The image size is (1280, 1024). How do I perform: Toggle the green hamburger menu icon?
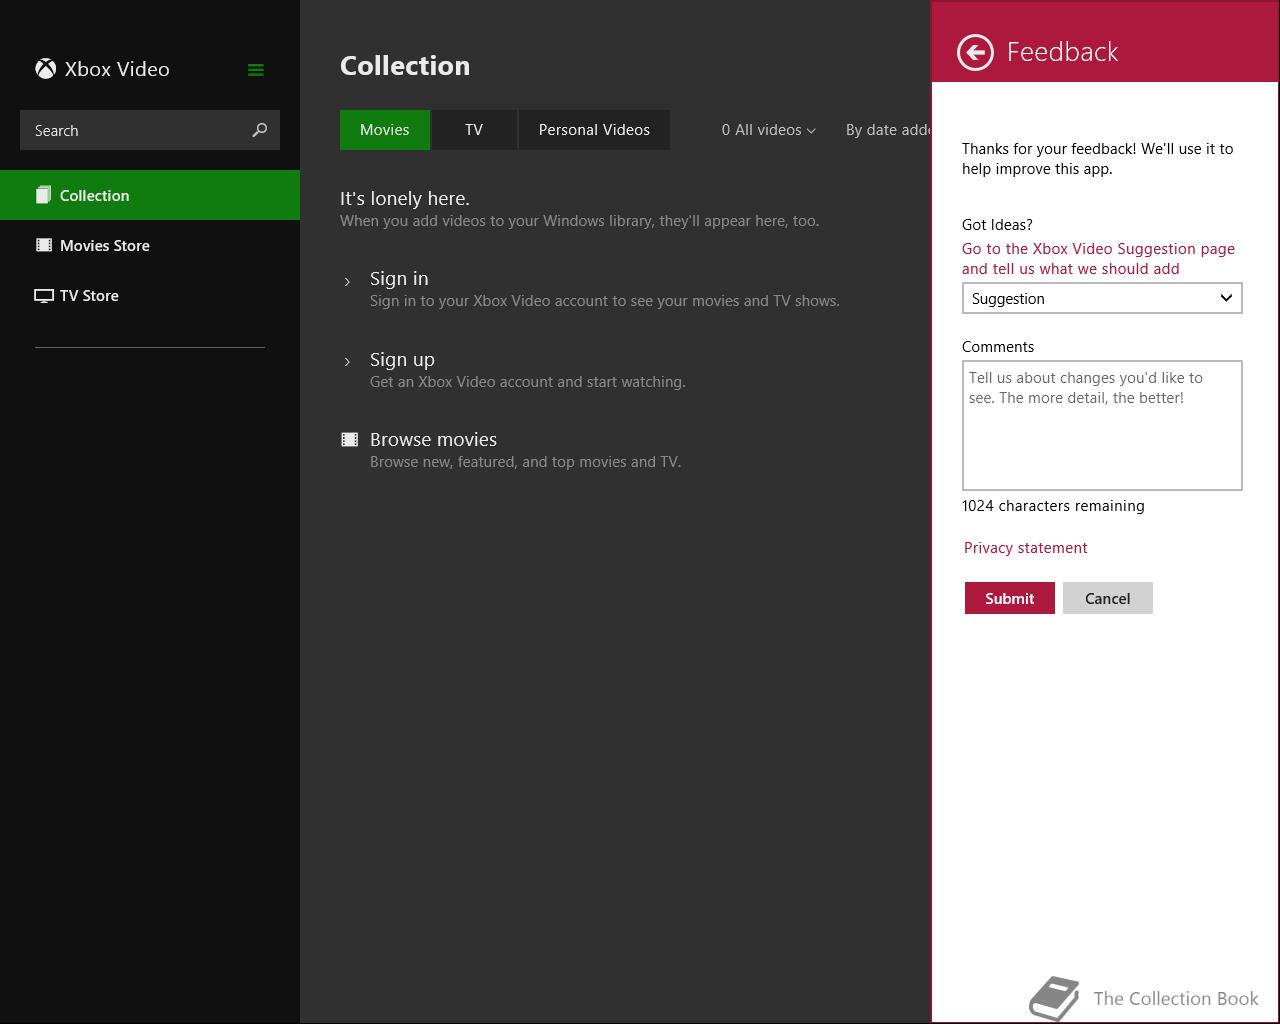[x=256, y=70]
